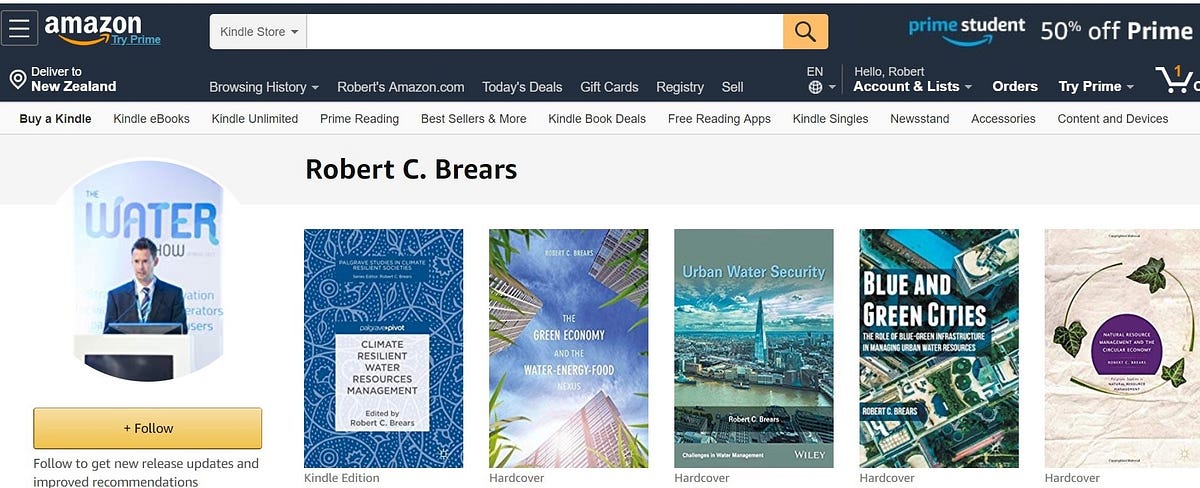Expand the Browsing History dropdown

(264, 87)
